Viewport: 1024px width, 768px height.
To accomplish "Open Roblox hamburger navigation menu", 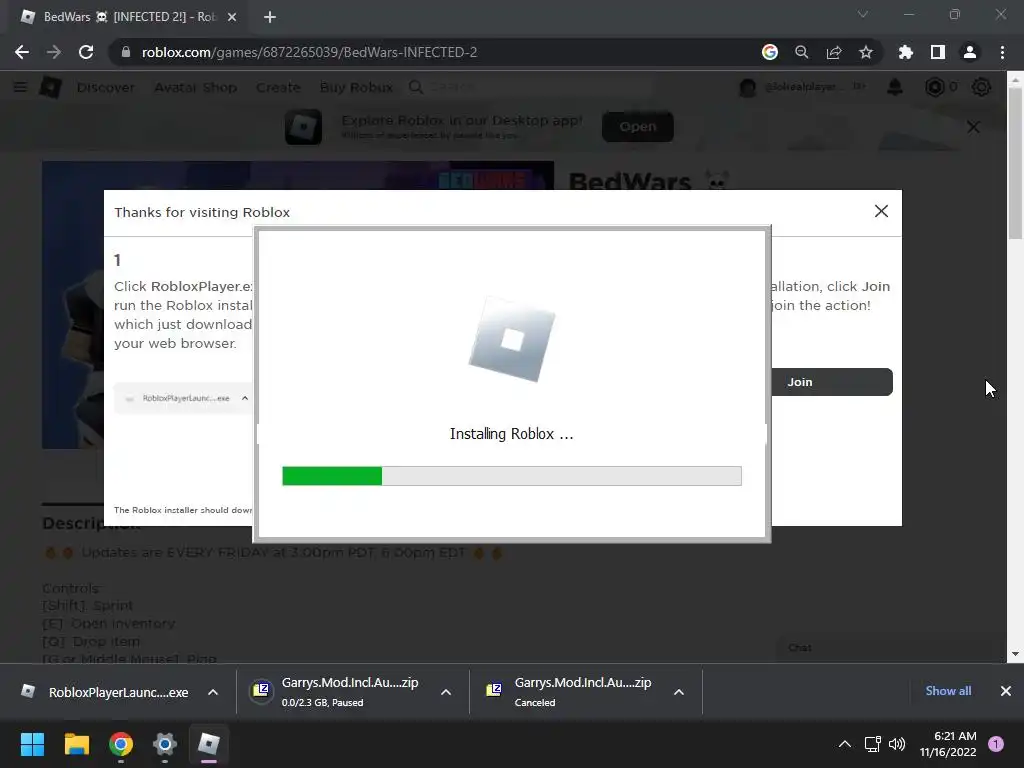I will pyautogui.click(x=20, y=87).
